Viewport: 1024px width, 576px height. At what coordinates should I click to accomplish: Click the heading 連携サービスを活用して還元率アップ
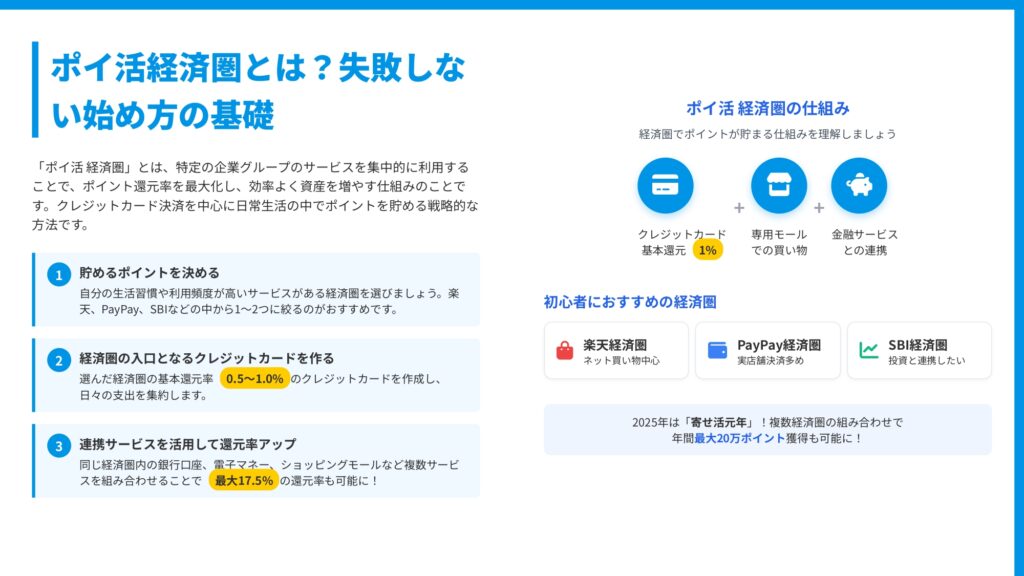188,444
